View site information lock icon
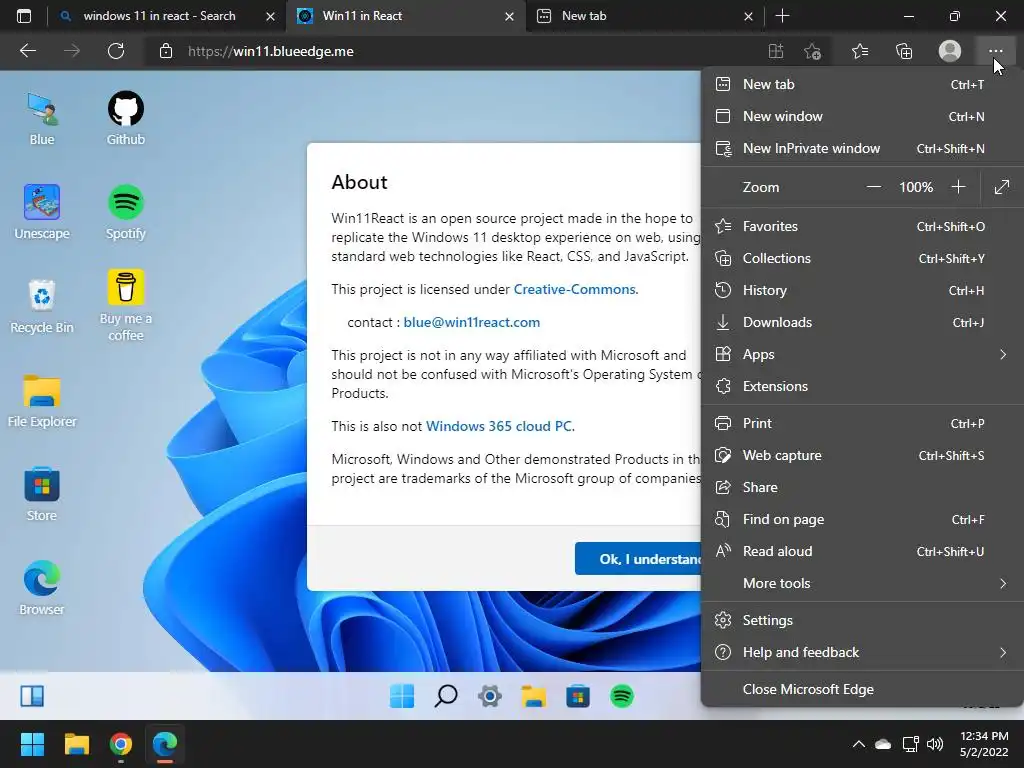Image resolution: width=1024 pixels, height=768 pixels. pos(166,51)
